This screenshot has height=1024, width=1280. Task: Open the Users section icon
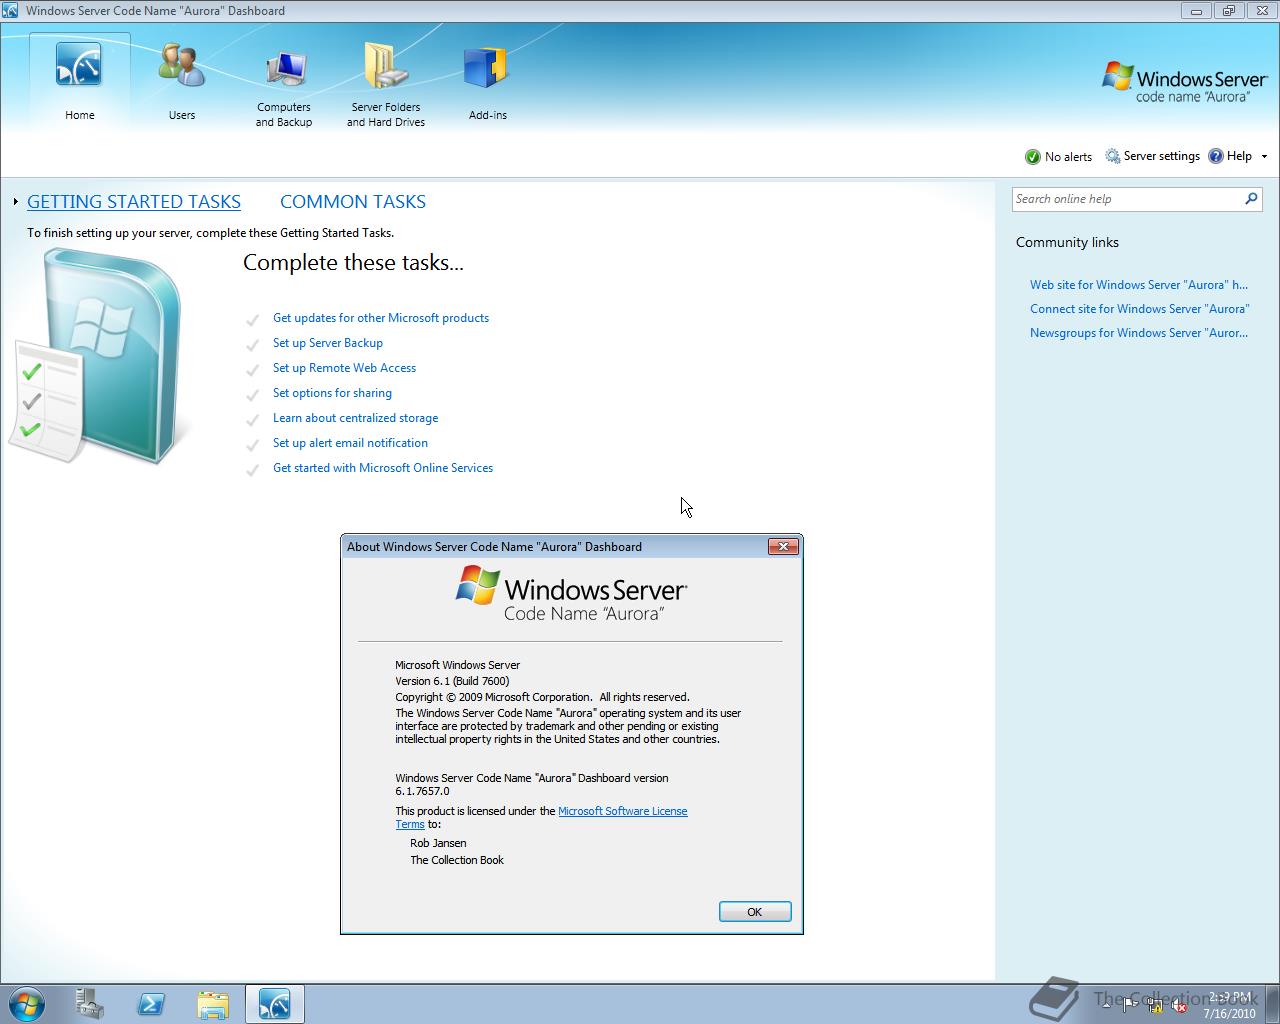pyautogui.click(x=182, y=66)
